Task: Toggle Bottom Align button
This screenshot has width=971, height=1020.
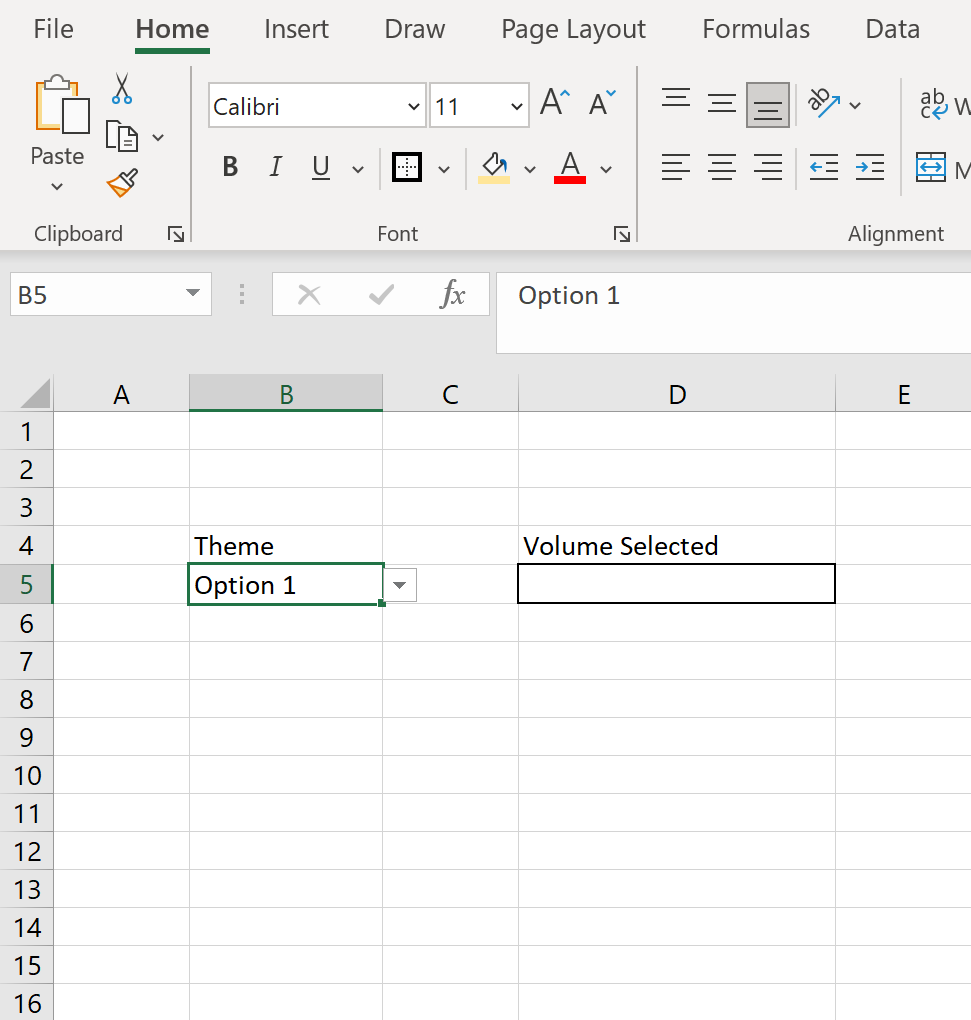Action: tap(768, 105)
